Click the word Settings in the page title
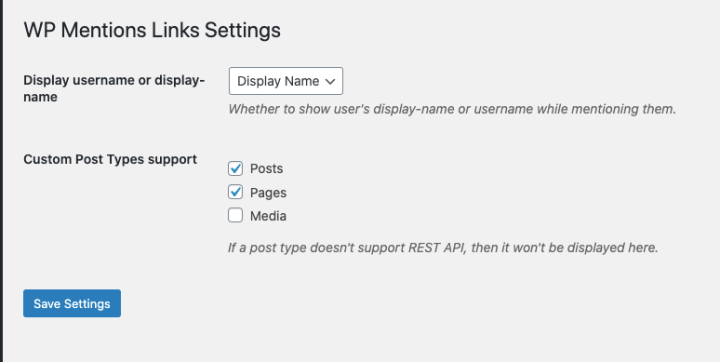 coord(242,30)
